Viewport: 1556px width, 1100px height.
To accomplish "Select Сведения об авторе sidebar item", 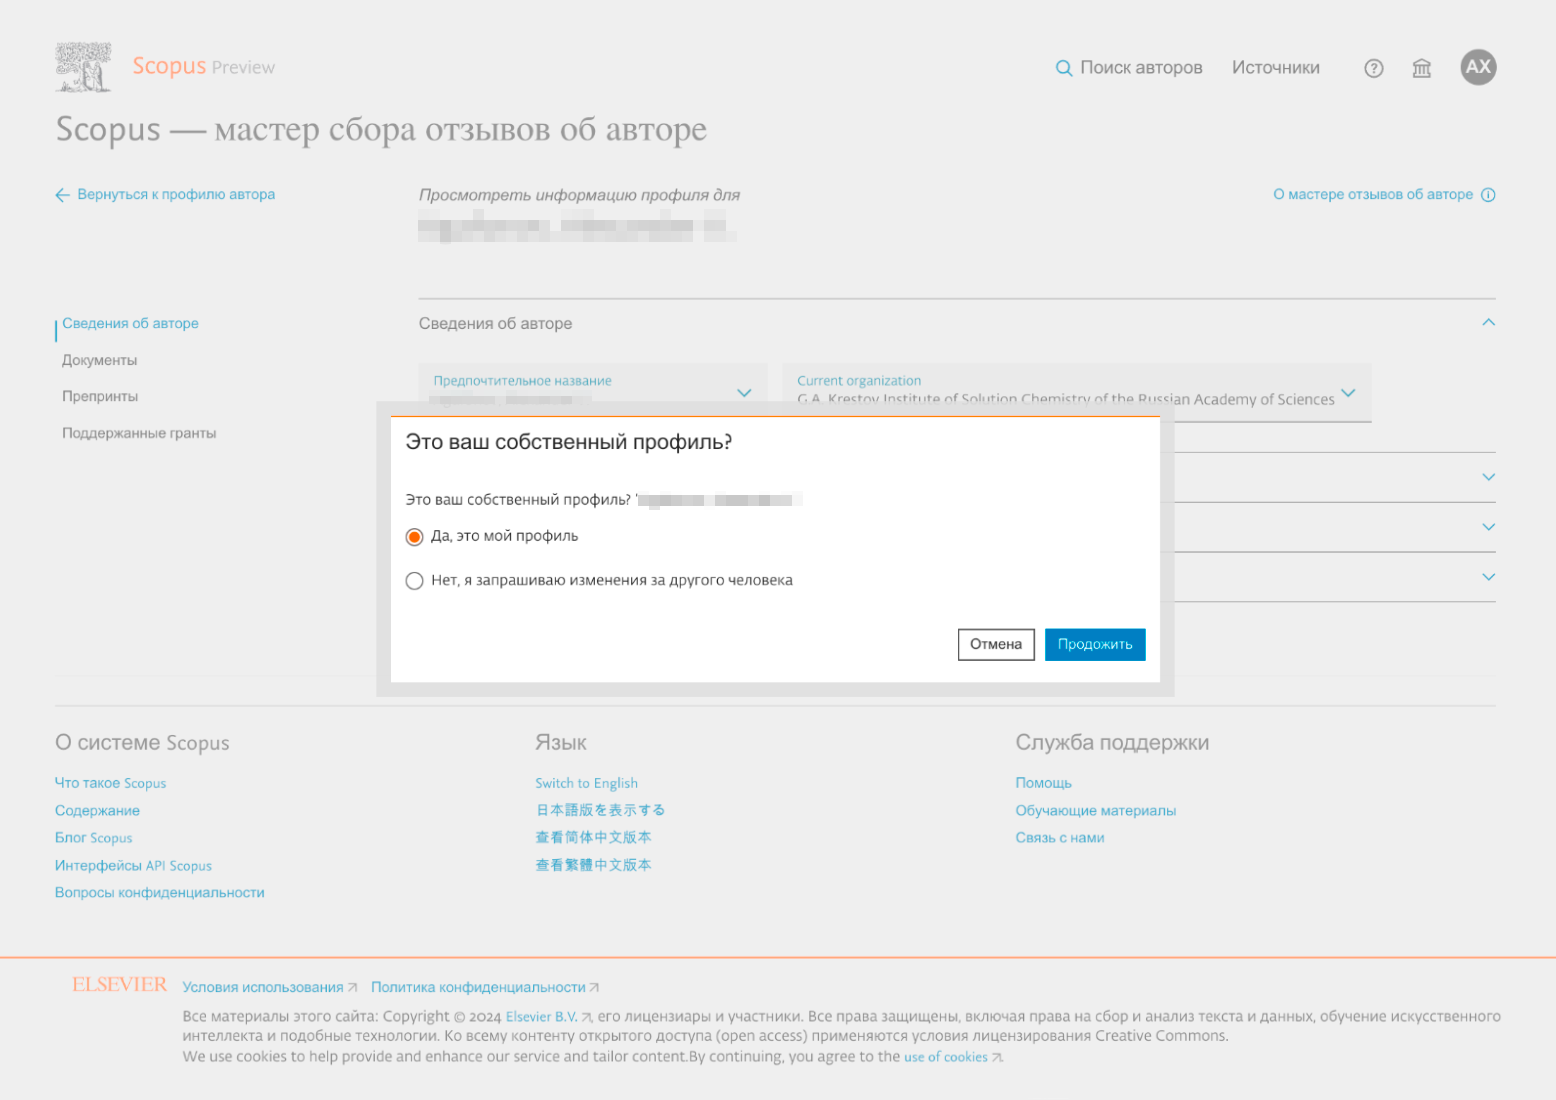I will coord(130,323).
